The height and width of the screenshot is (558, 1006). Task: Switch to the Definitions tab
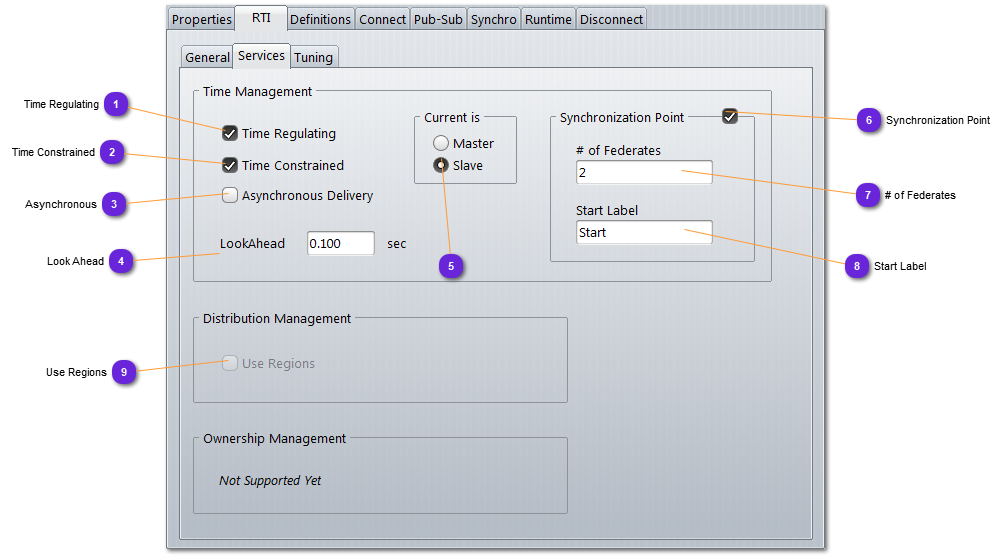[x=320, y=19]
